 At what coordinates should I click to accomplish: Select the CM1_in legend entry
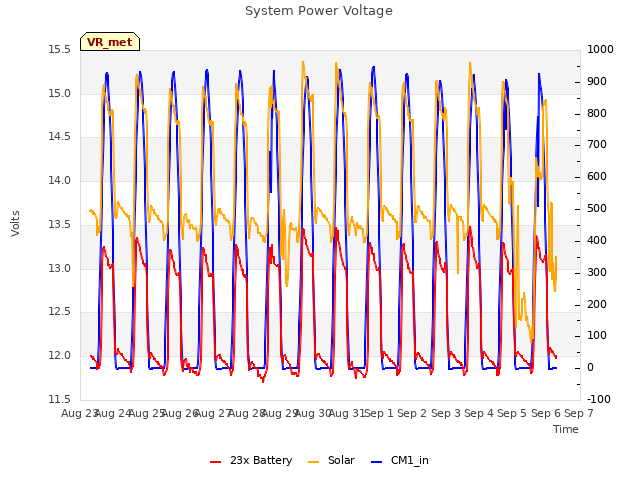(400, 460)
